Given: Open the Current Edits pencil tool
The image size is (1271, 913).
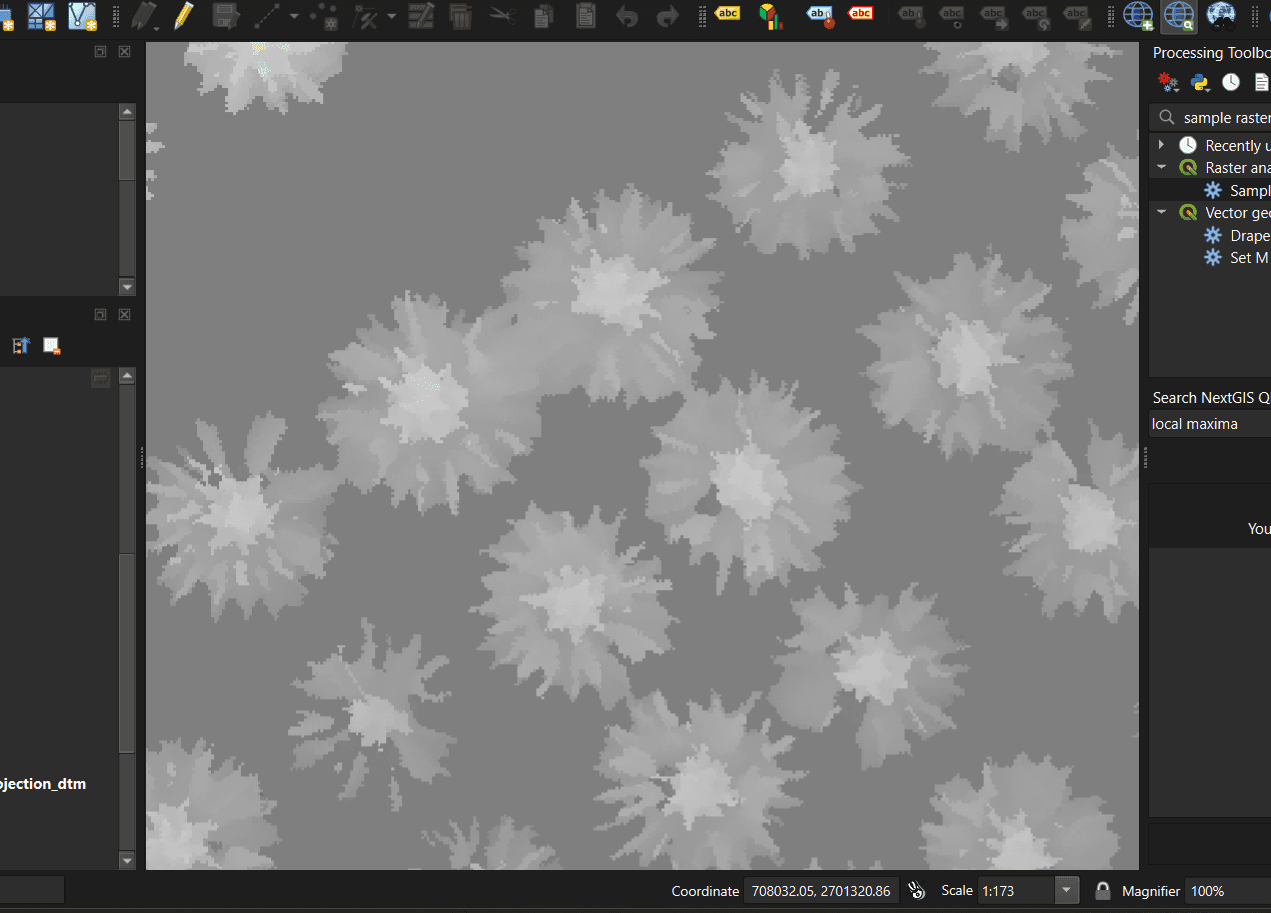Looking at the screenshot, I should [145, 14].
